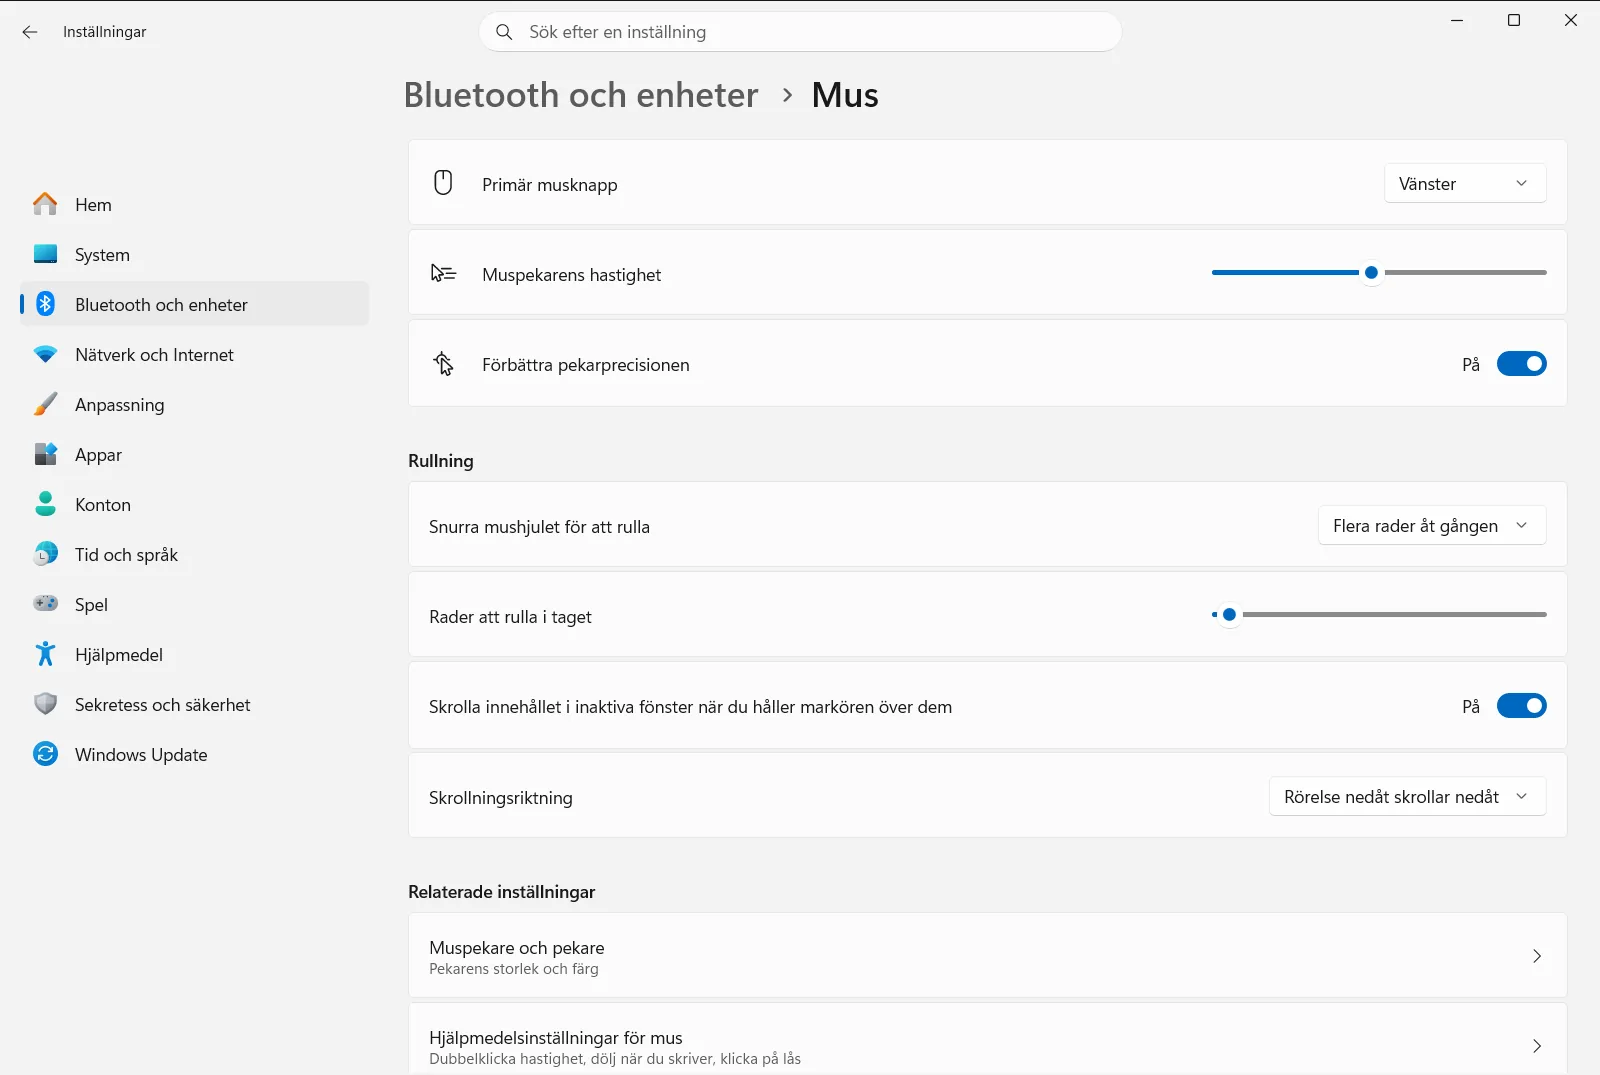Go to Hem in sidebar
The height and width of the screenshot is (1075, 1600).
194,204
